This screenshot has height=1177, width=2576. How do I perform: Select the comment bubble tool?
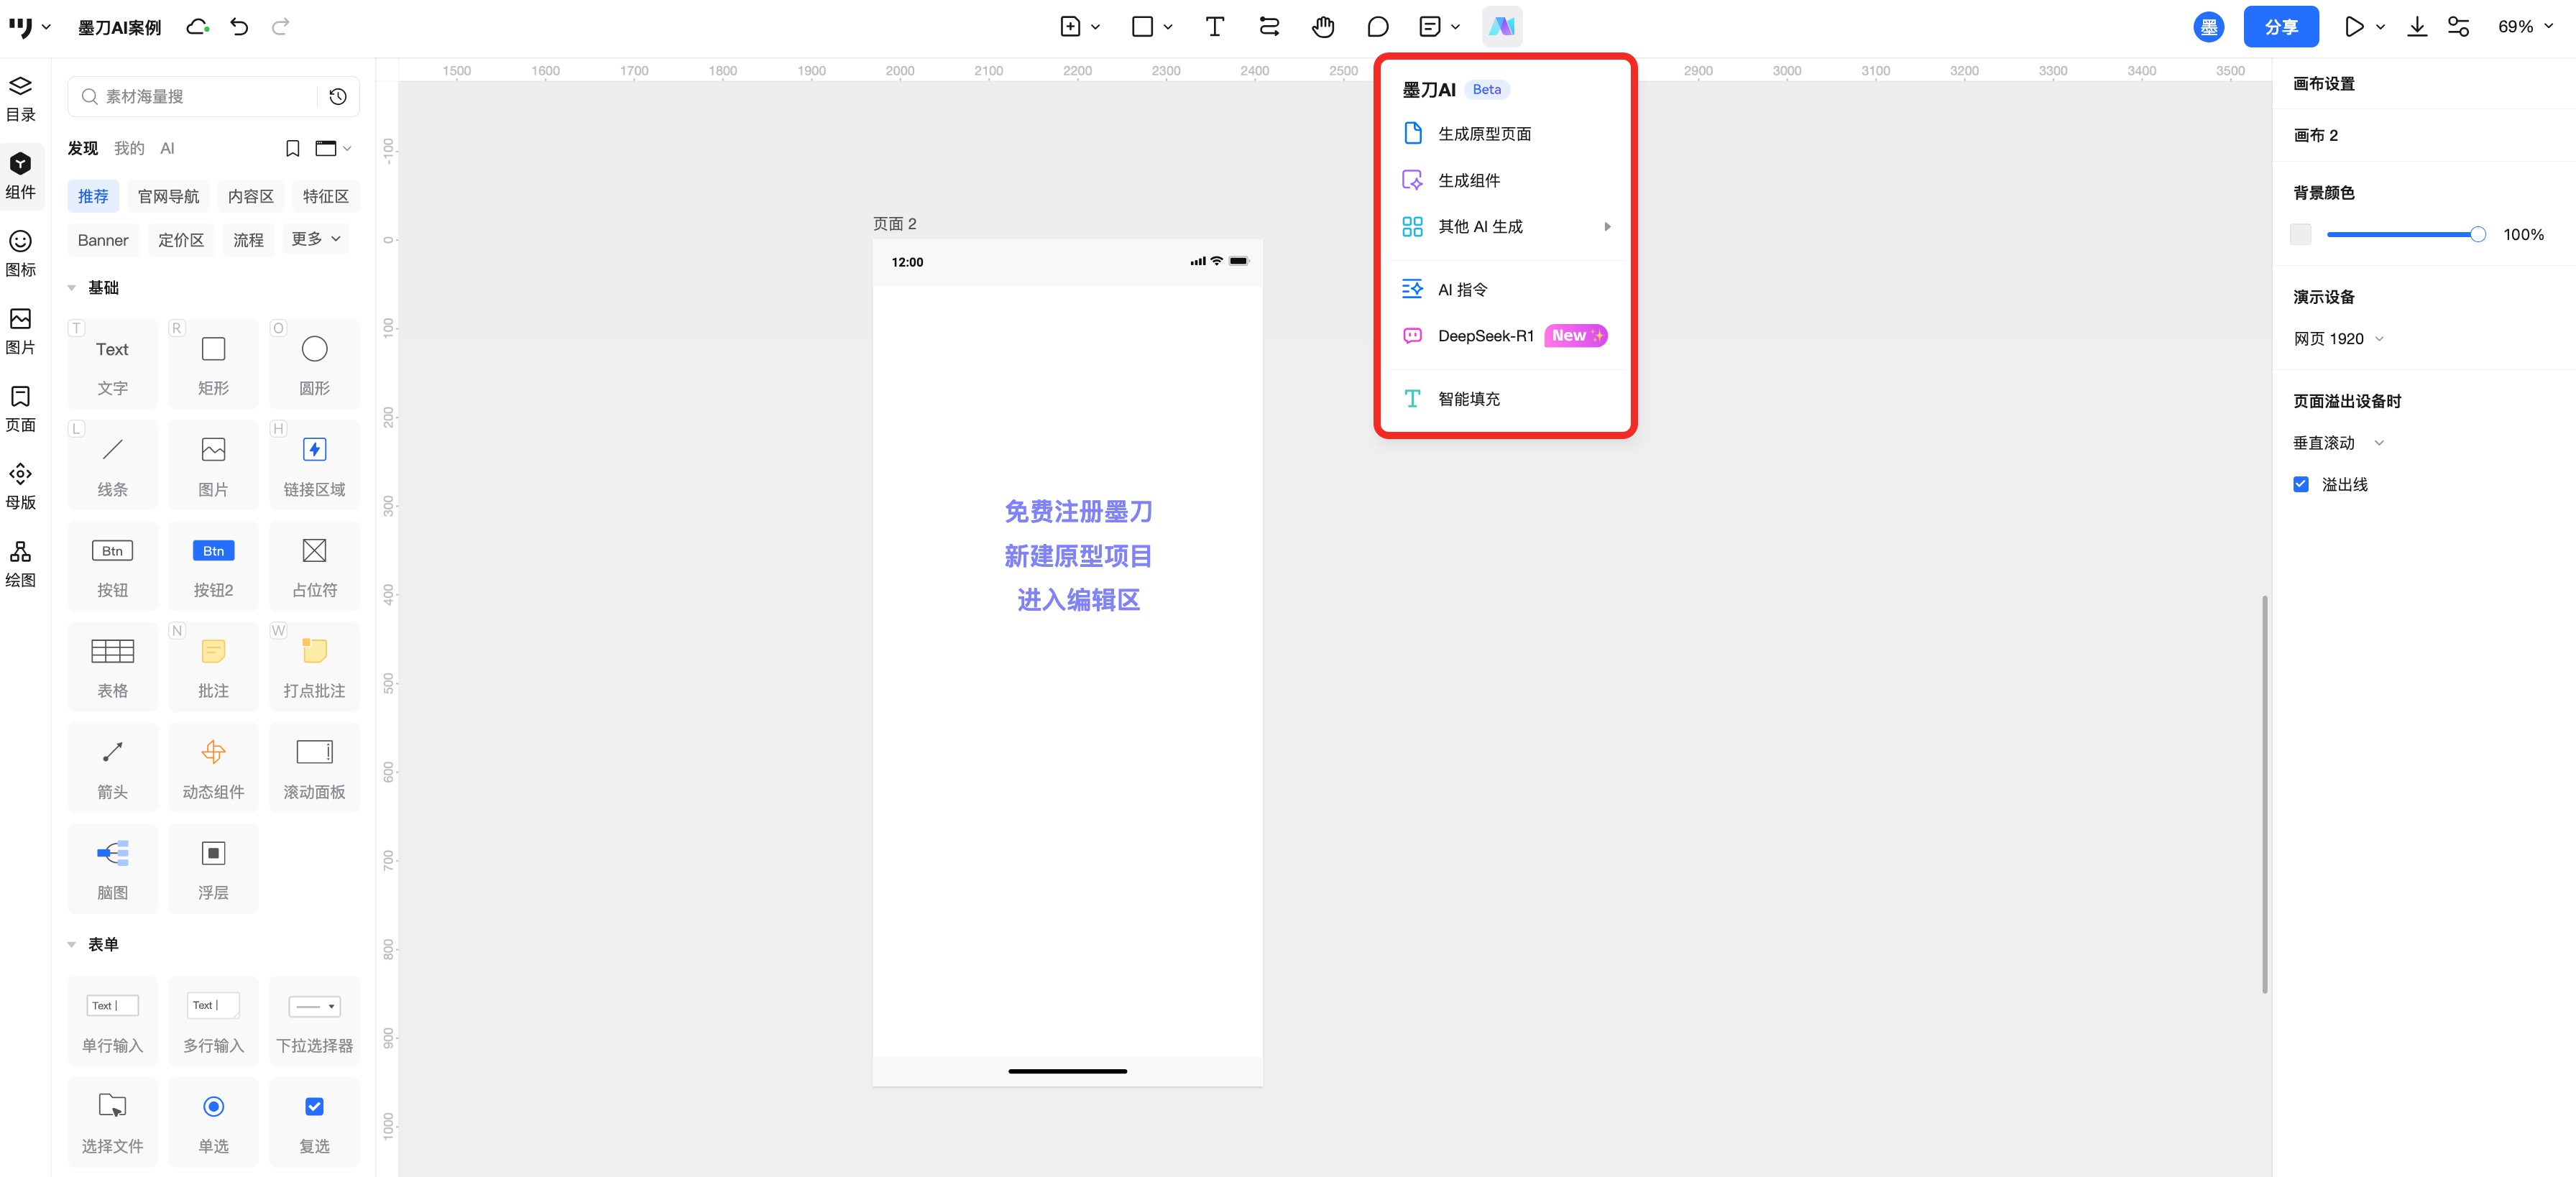pos(1377,27)
